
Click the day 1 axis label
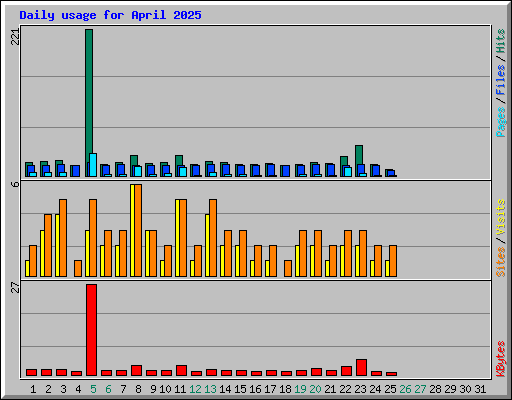click(33, 389)
